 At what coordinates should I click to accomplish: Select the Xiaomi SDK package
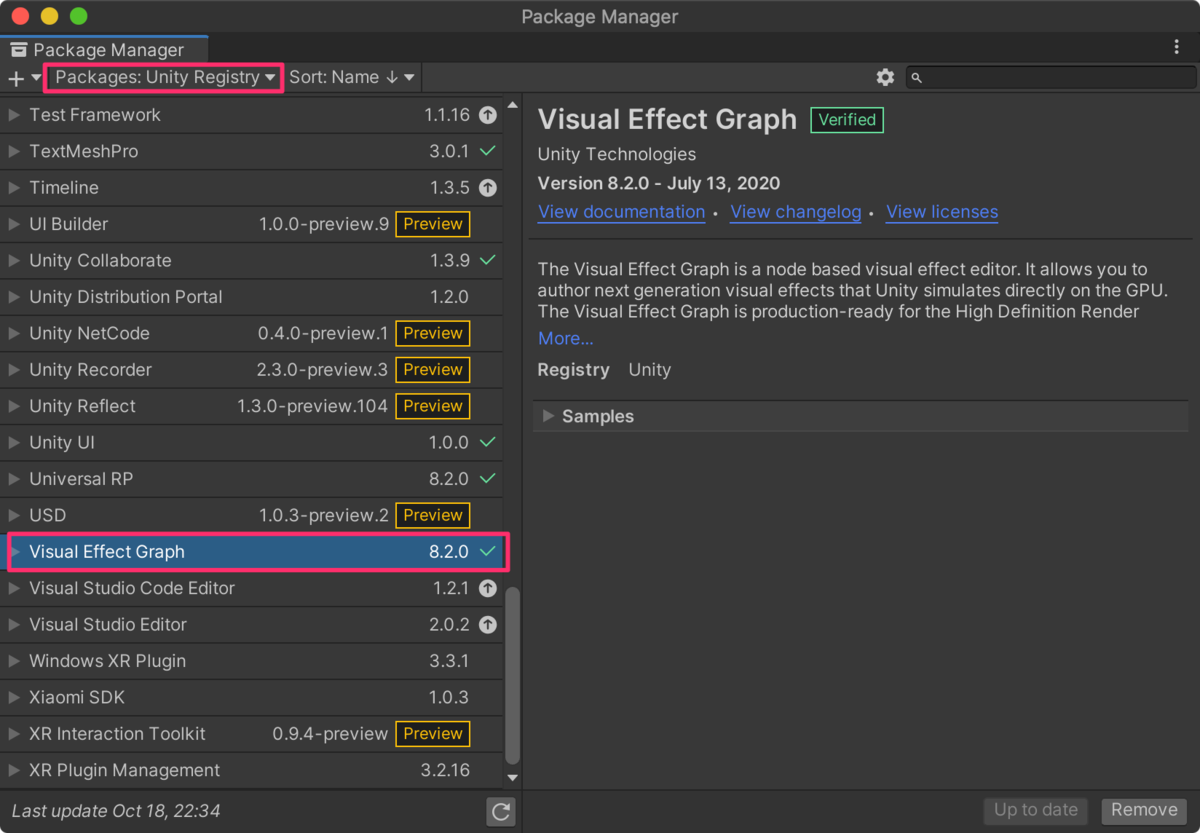251,697
